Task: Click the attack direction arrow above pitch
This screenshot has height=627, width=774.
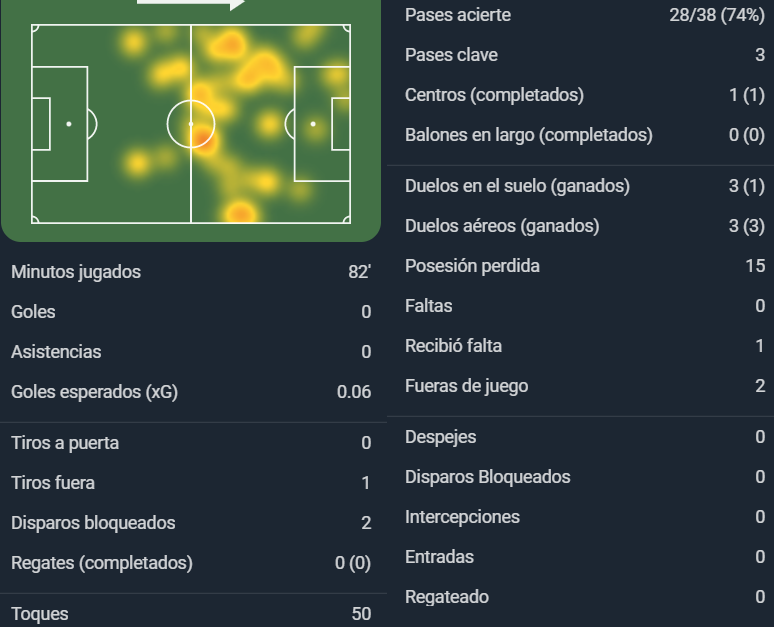Action: coord(191,3)
